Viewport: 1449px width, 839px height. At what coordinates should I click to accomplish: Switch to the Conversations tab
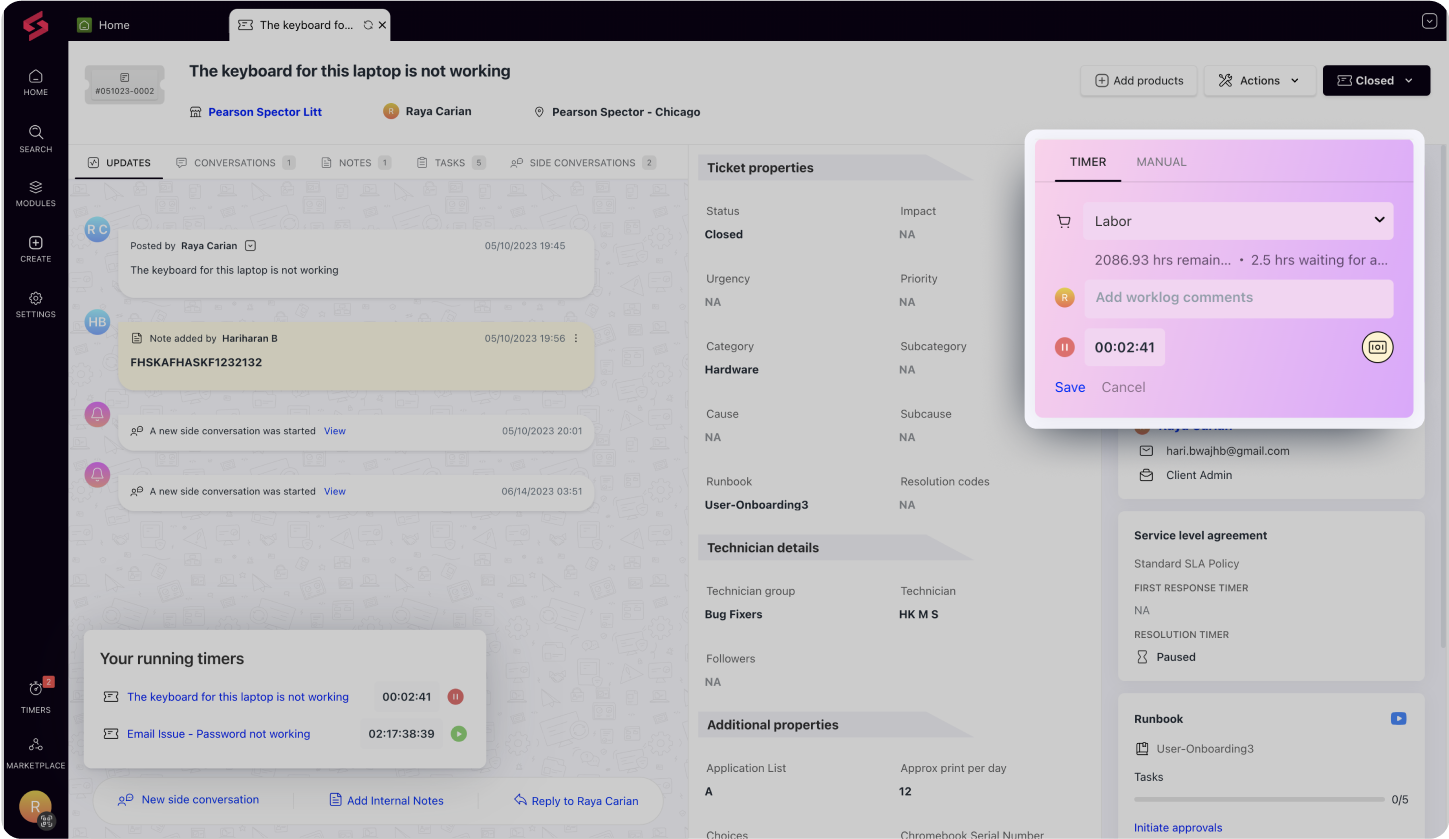235,163
